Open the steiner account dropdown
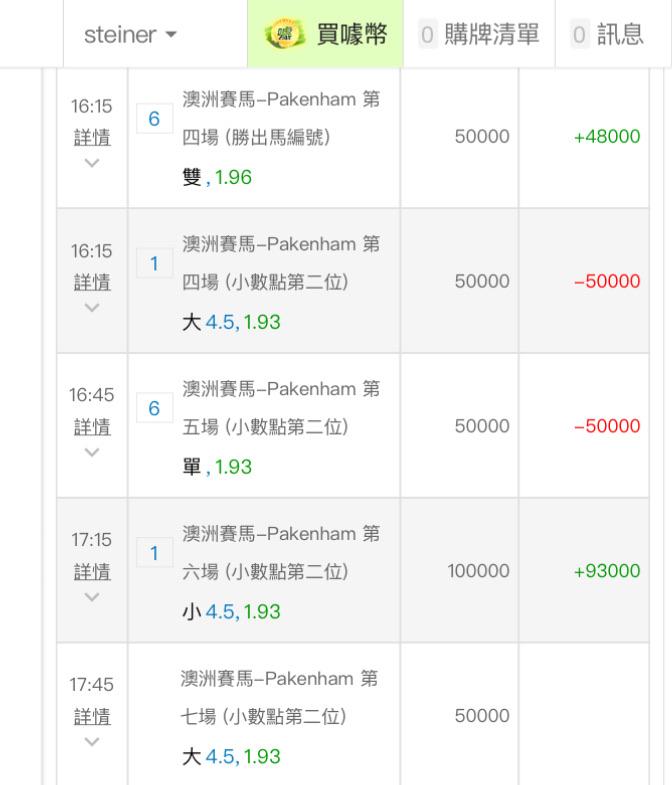 pos(130,35)
